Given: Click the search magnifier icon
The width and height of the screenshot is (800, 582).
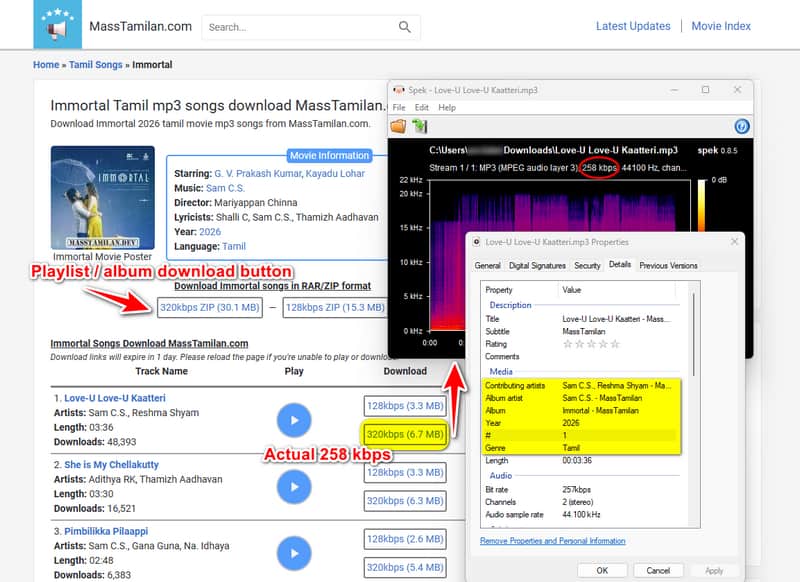Looking at the screenshot, I should 405,27.
